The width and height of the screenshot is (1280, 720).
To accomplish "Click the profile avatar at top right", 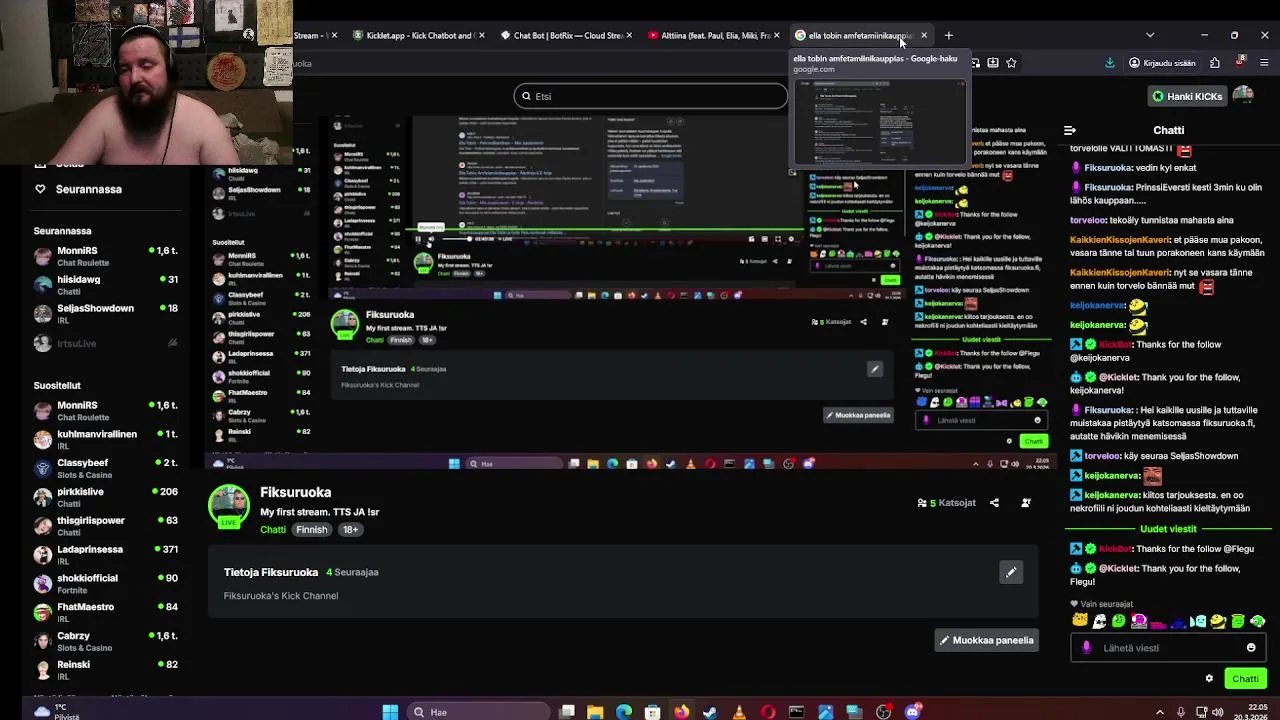I will (1243, 96).
